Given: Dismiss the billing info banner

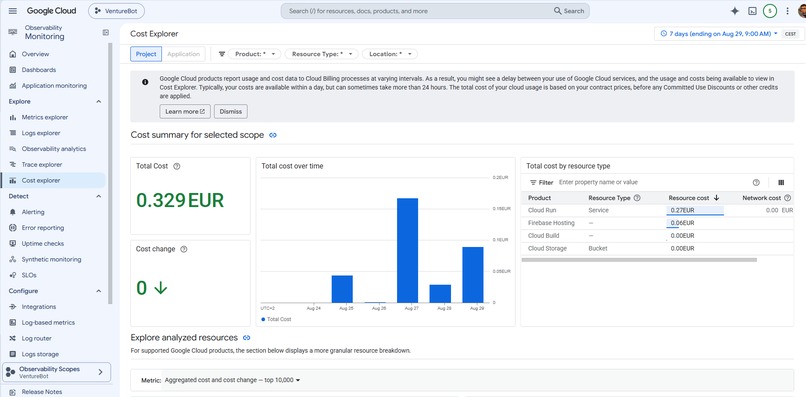Looking at the screenshot, I should pos(231,112).
